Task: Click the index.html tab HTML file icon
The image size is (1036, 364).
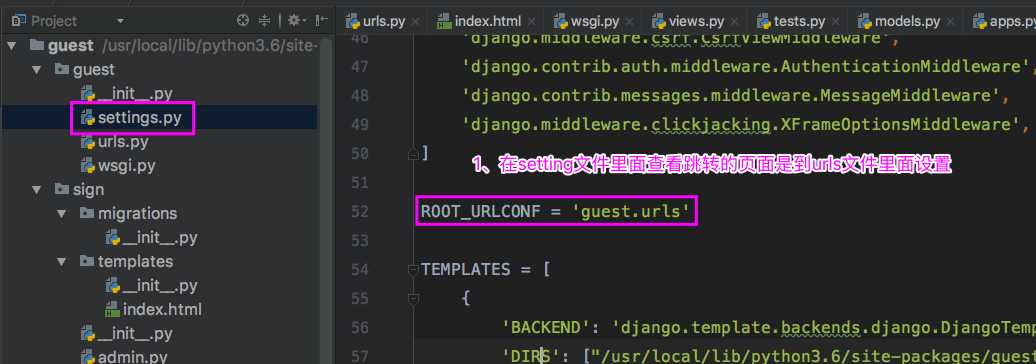Action: pos(444,21)
